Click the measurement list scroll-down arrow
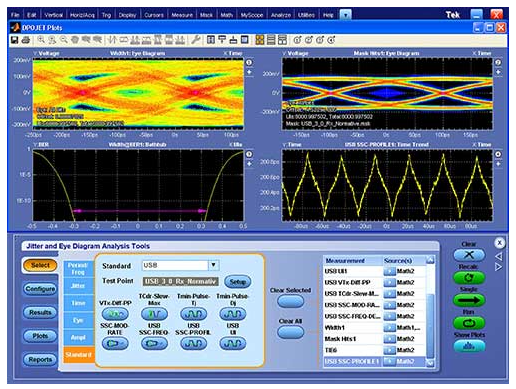This screenshot has height=389, width=516. click(x=430, y=363)
